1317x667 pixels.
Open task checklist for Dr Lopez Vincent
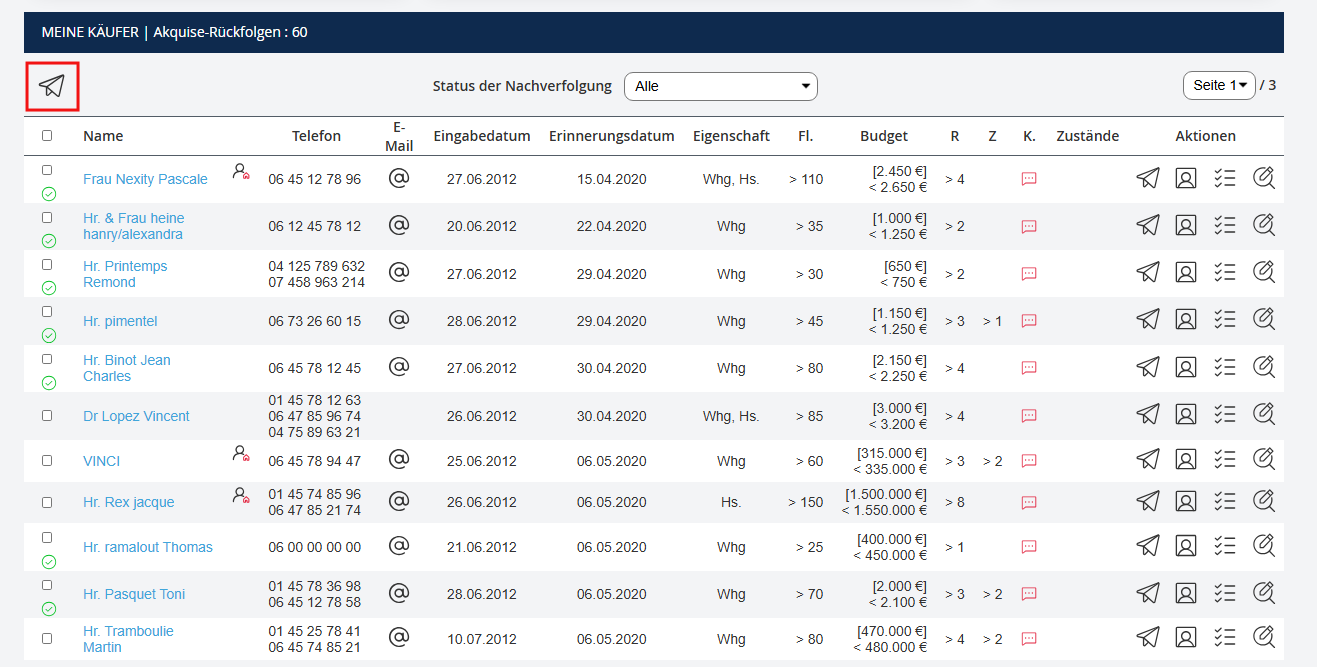tap(1225, 415)
